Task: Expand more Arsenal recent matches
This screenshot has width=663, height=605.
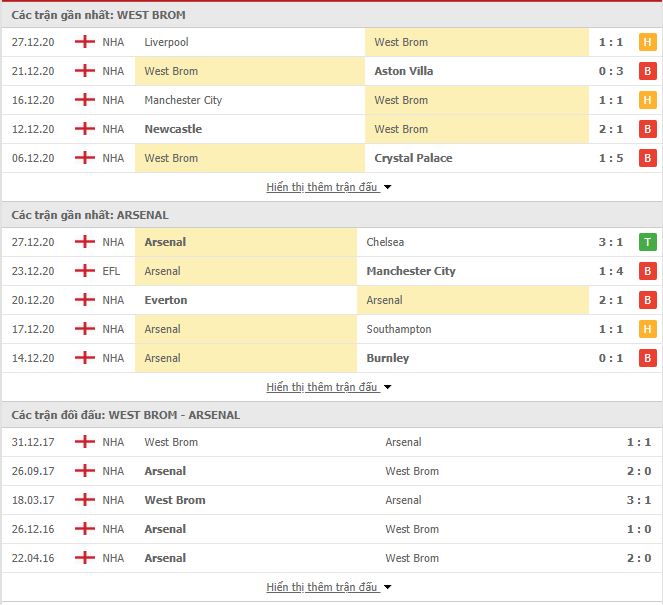Action: [x=329, y=387]
